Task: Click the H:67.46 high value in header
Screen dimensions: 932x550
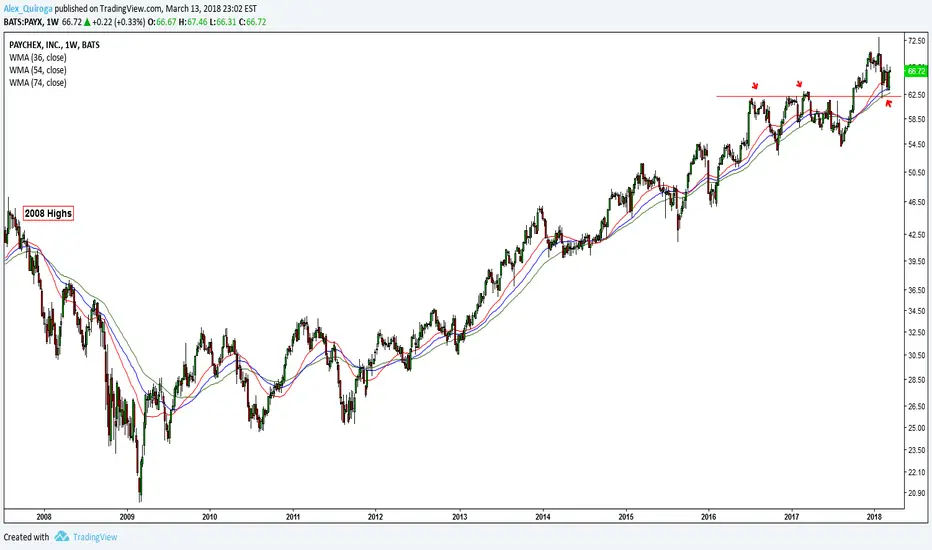Action: [193, 22]
